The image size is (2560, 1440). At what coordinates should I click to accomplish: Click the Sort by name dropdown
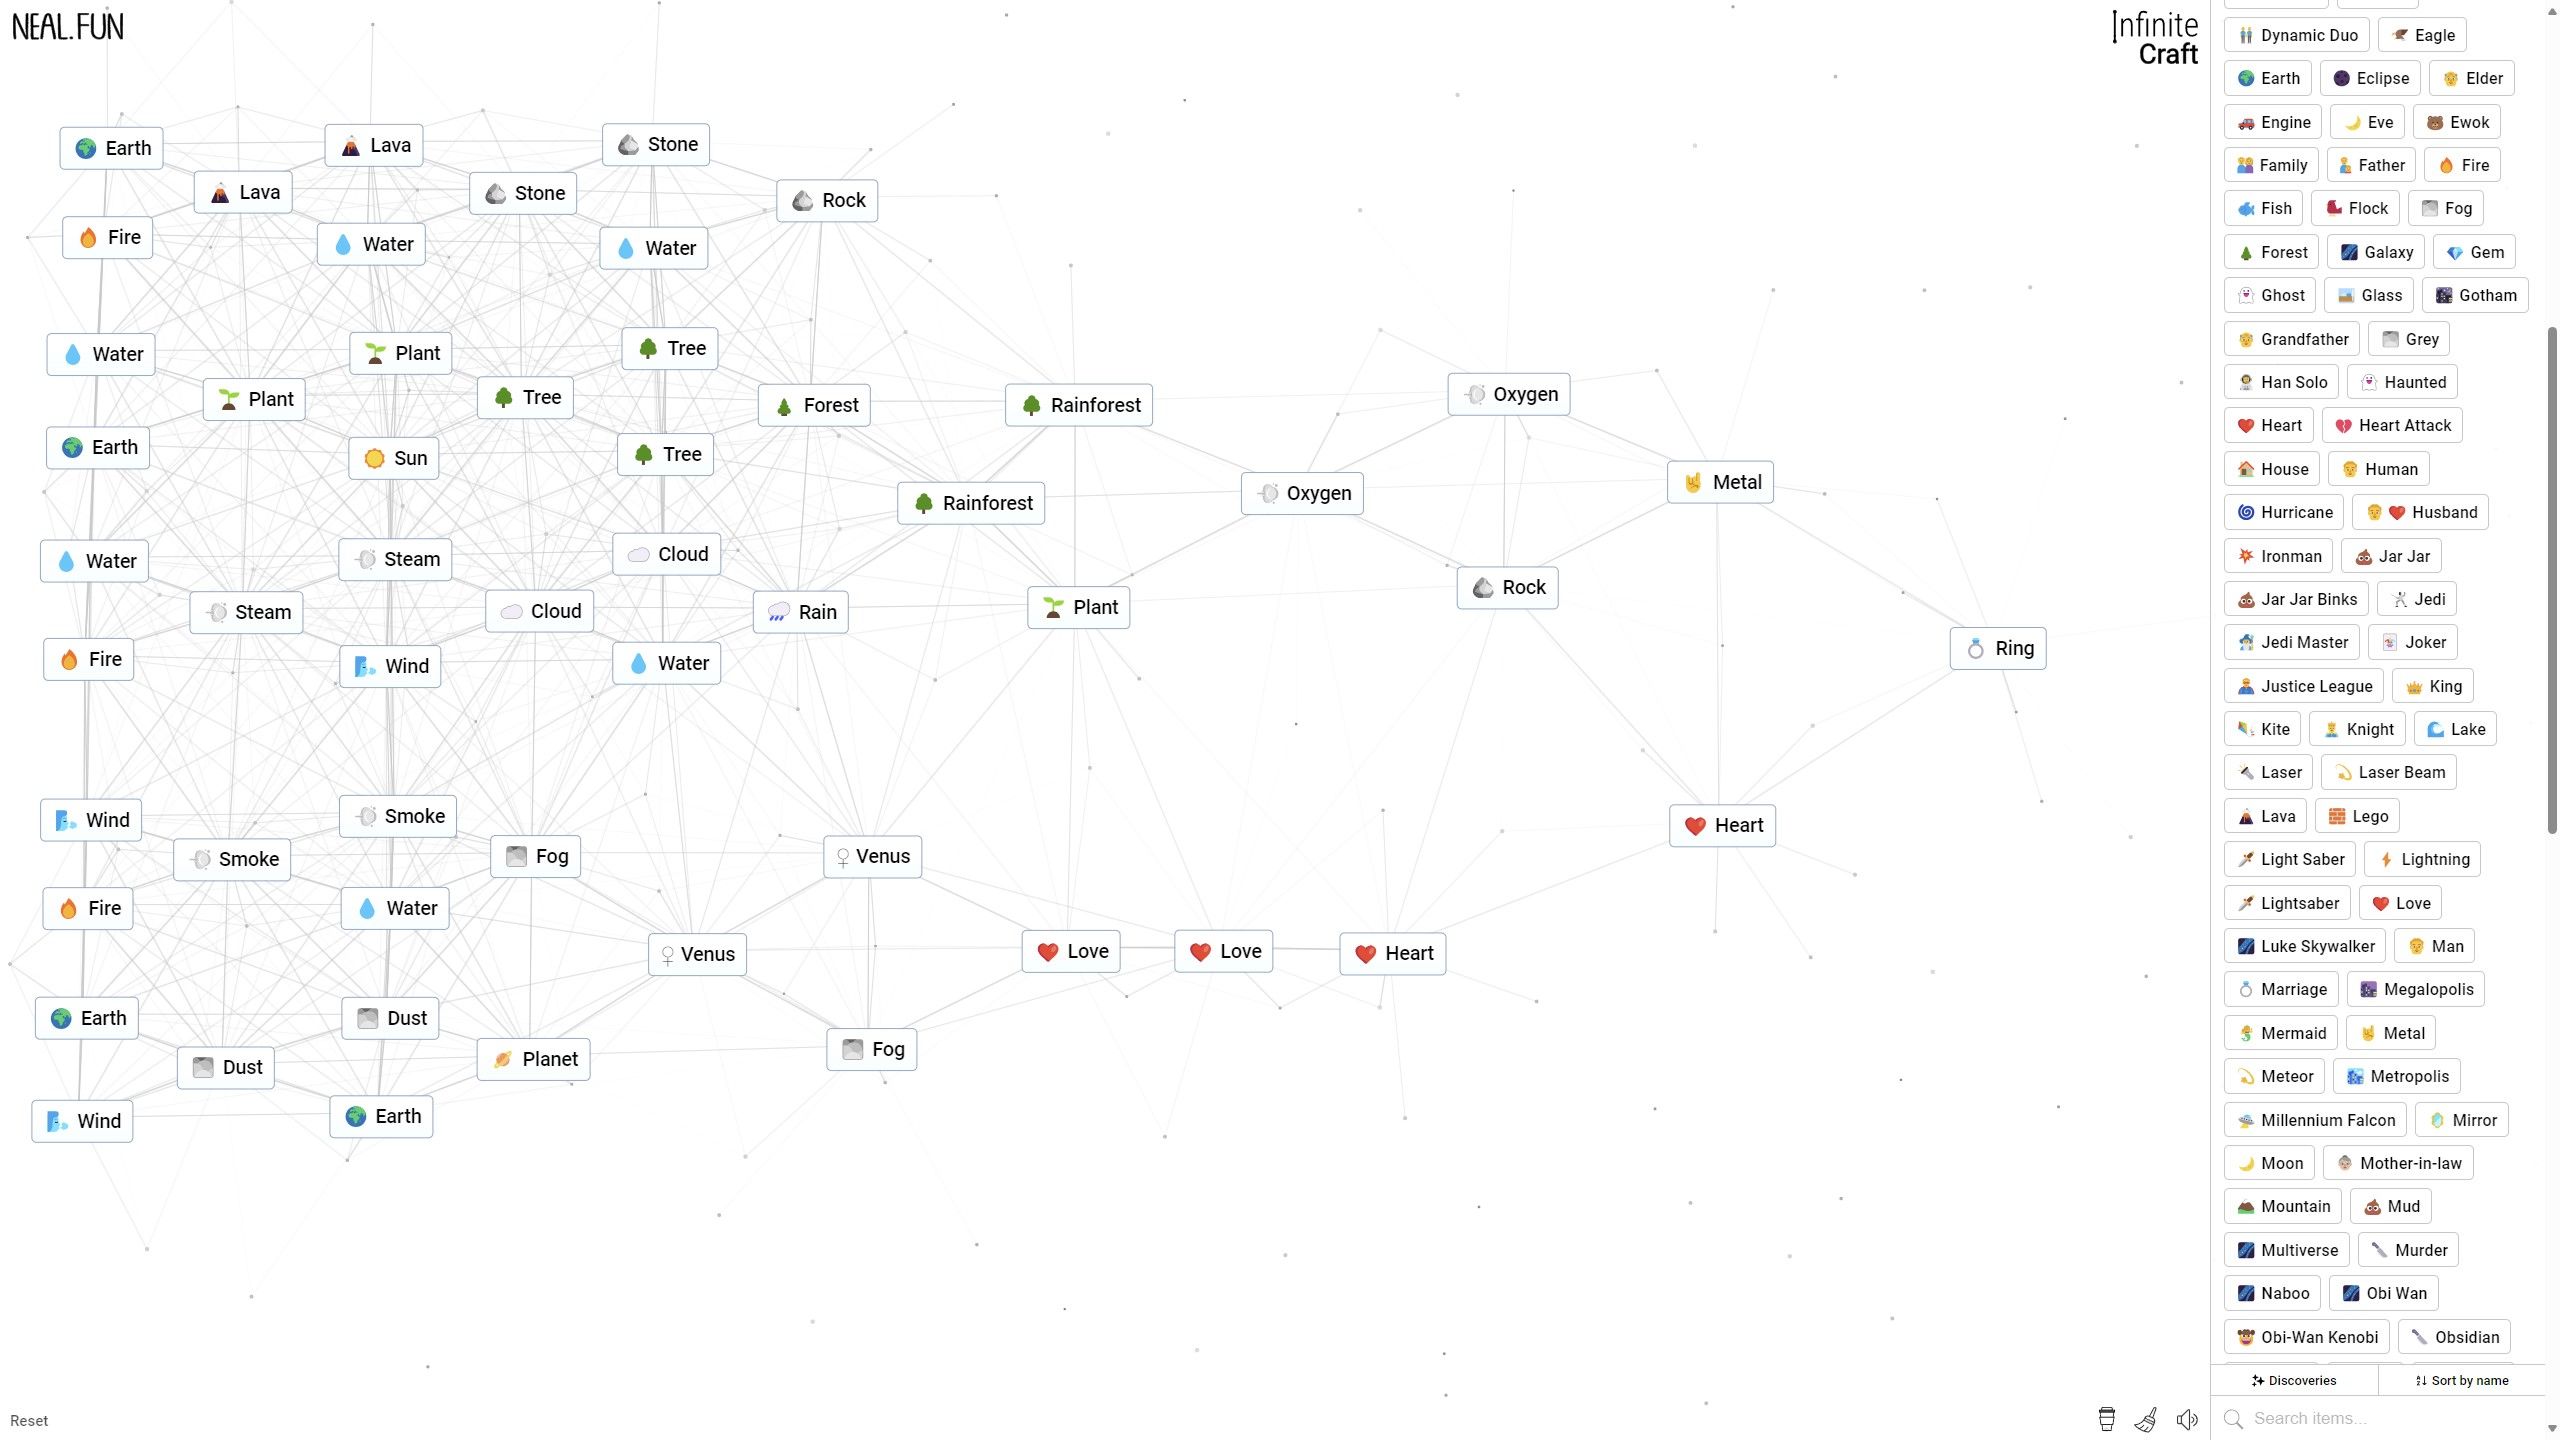[x=2462, y=1380]
